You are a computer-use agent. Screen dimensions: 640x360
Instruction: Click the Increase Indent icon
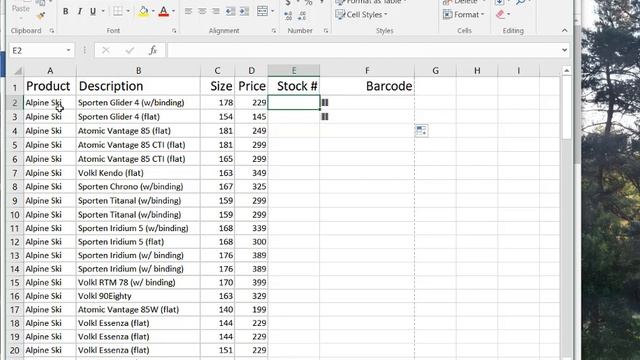coord(244,11)
